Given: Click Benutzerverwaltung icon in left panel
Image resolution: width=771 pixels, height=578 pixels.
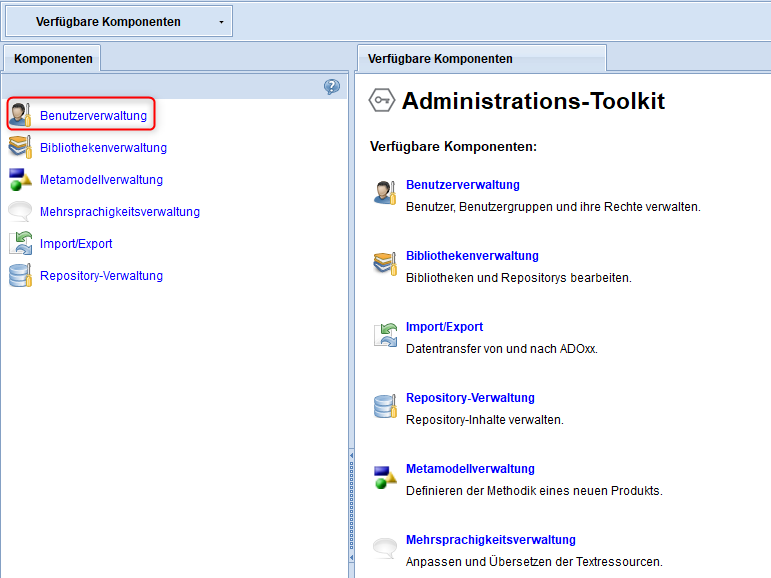Looking at the screenshot, I should coord(21,115).
